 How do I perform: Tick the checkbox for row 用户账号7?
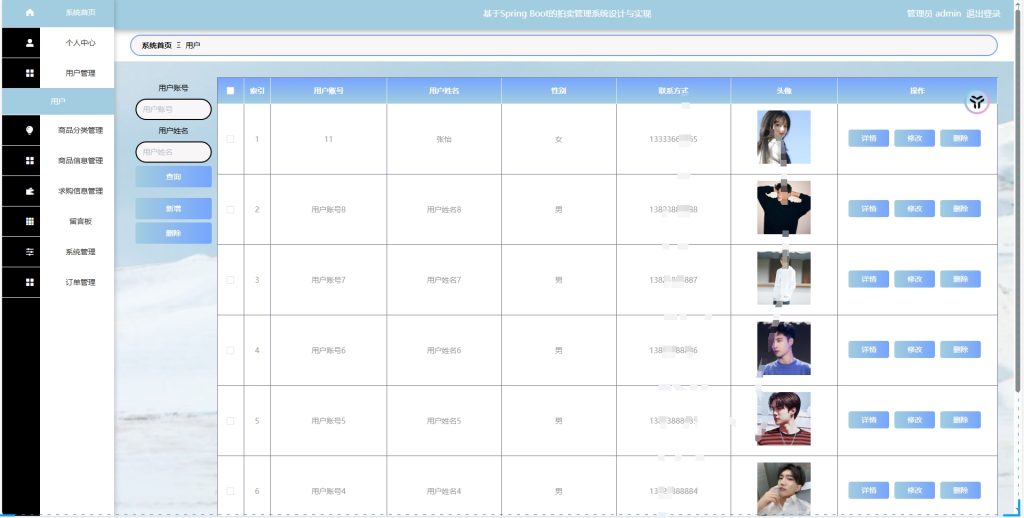point(231,280)
